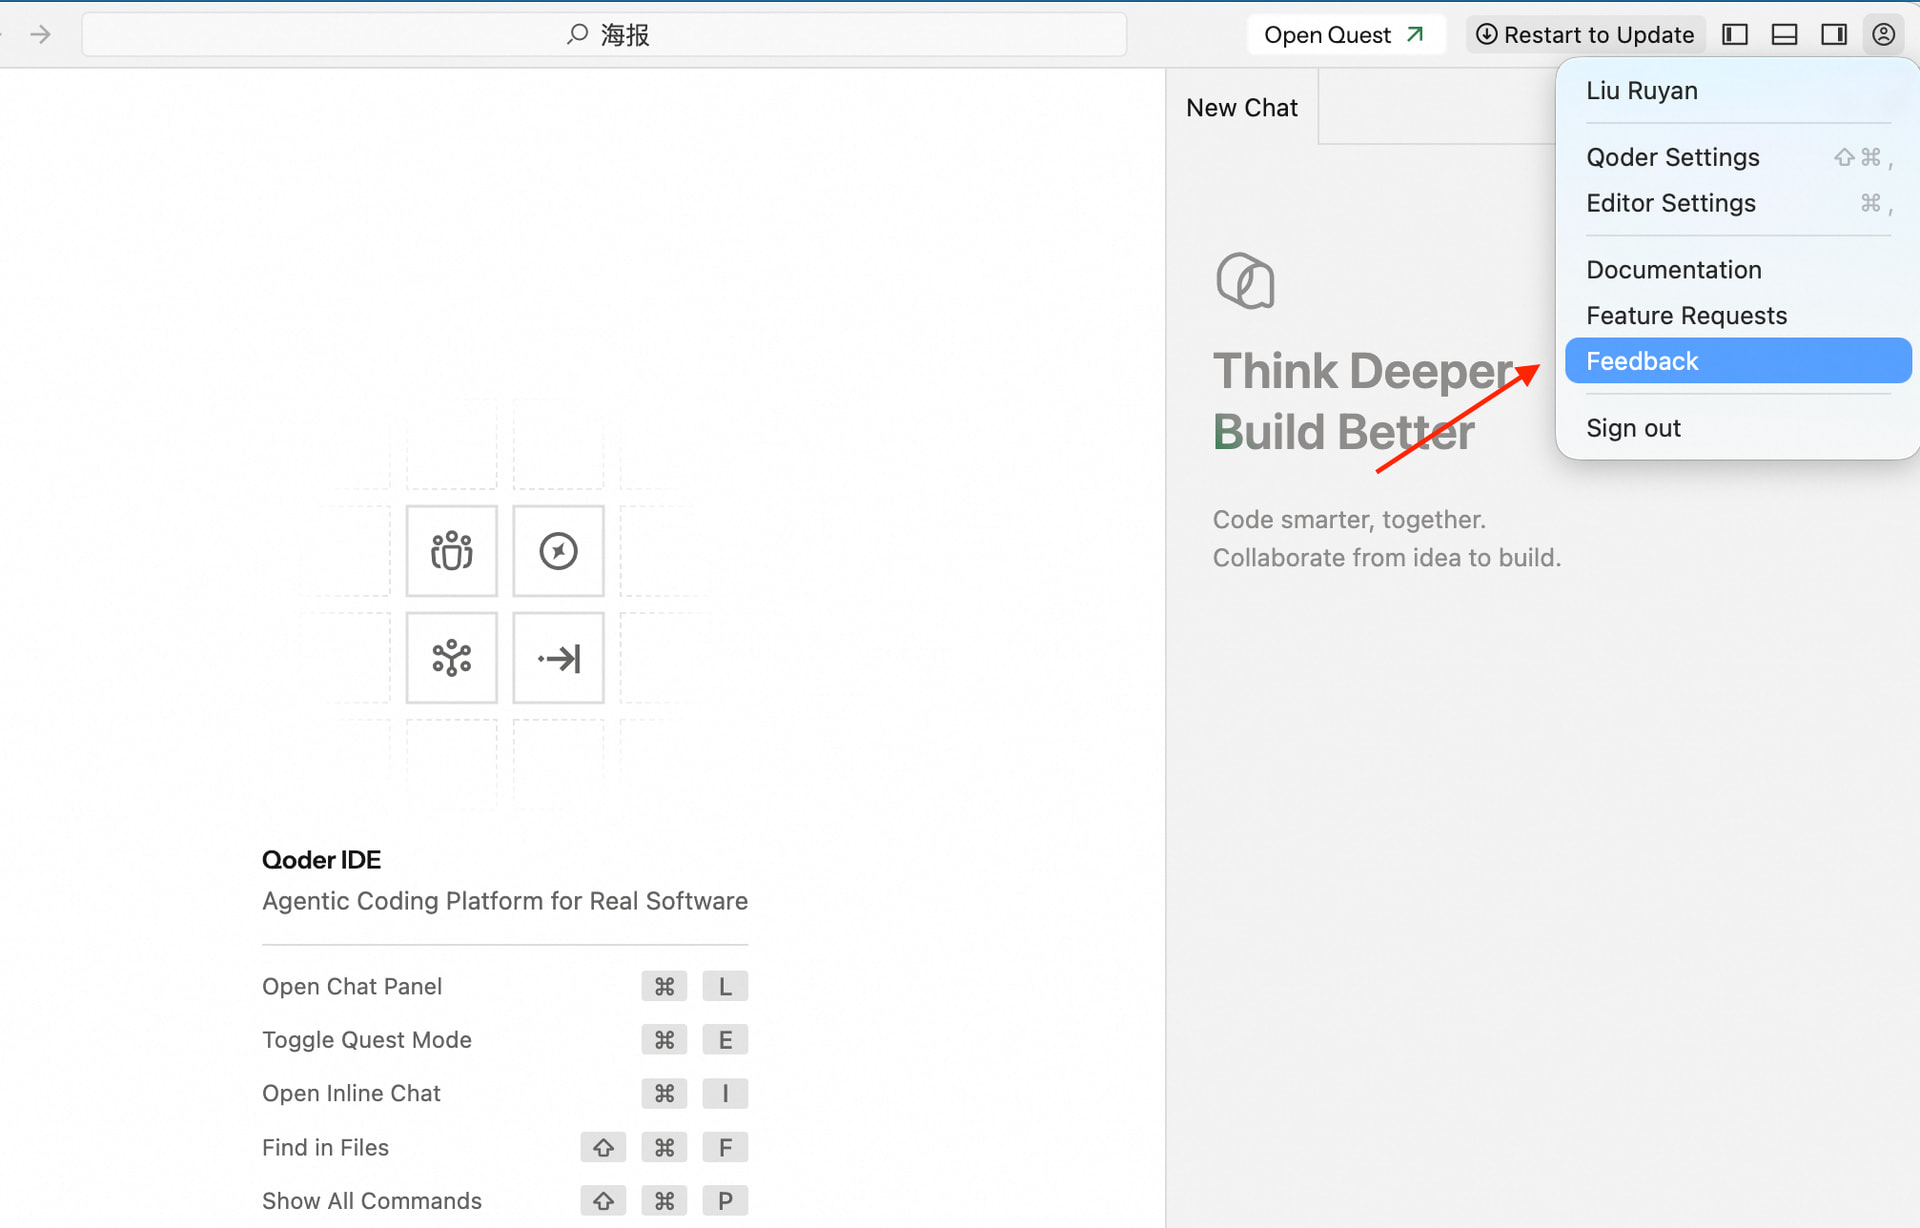Click the Open Inline Chat shortcut row
1920x1228 pixels.
click(505, 1094)
